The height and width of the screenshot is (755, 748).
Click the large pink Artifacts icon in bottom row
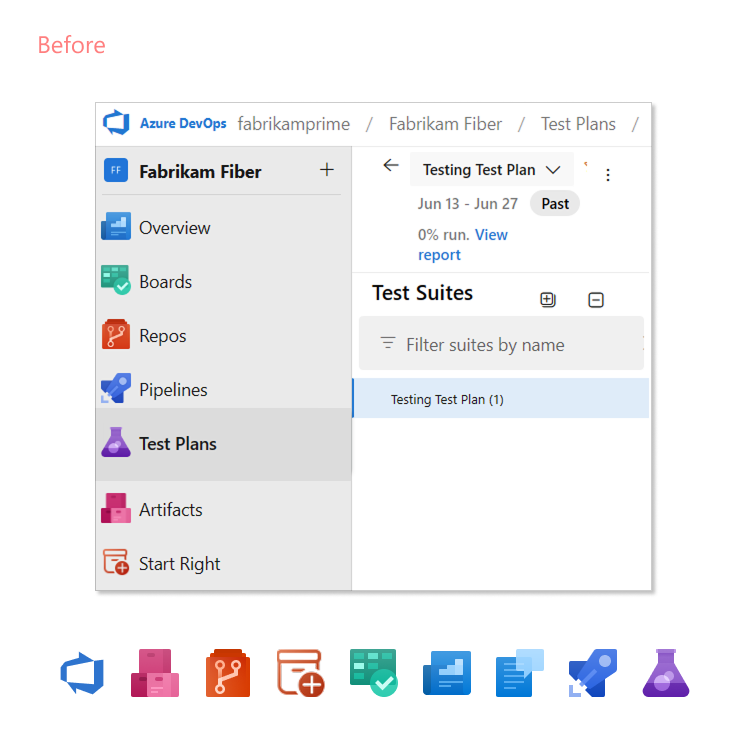[x=155, y=673]
